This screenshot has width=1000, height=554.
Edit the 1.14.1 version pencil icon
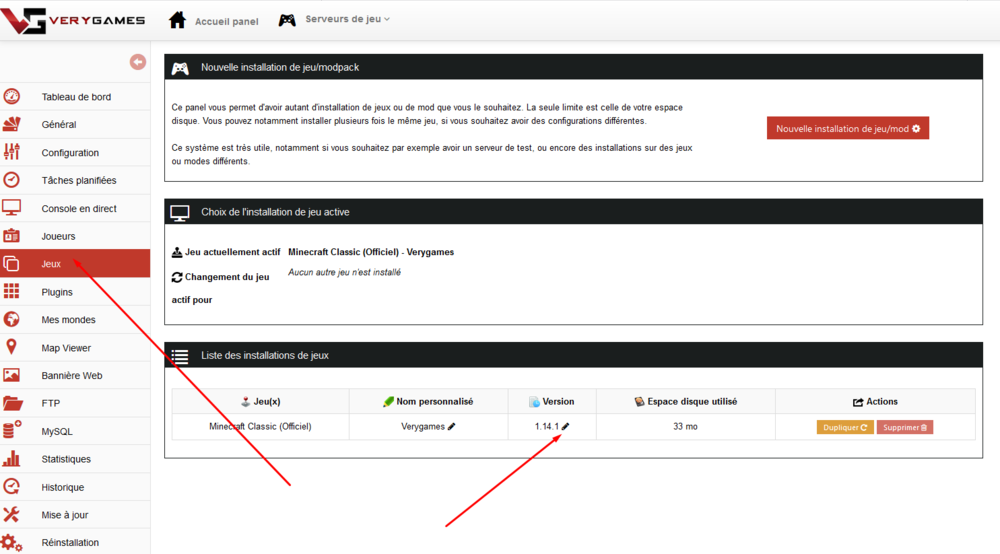pyautogui.click(x=565, y=426)
